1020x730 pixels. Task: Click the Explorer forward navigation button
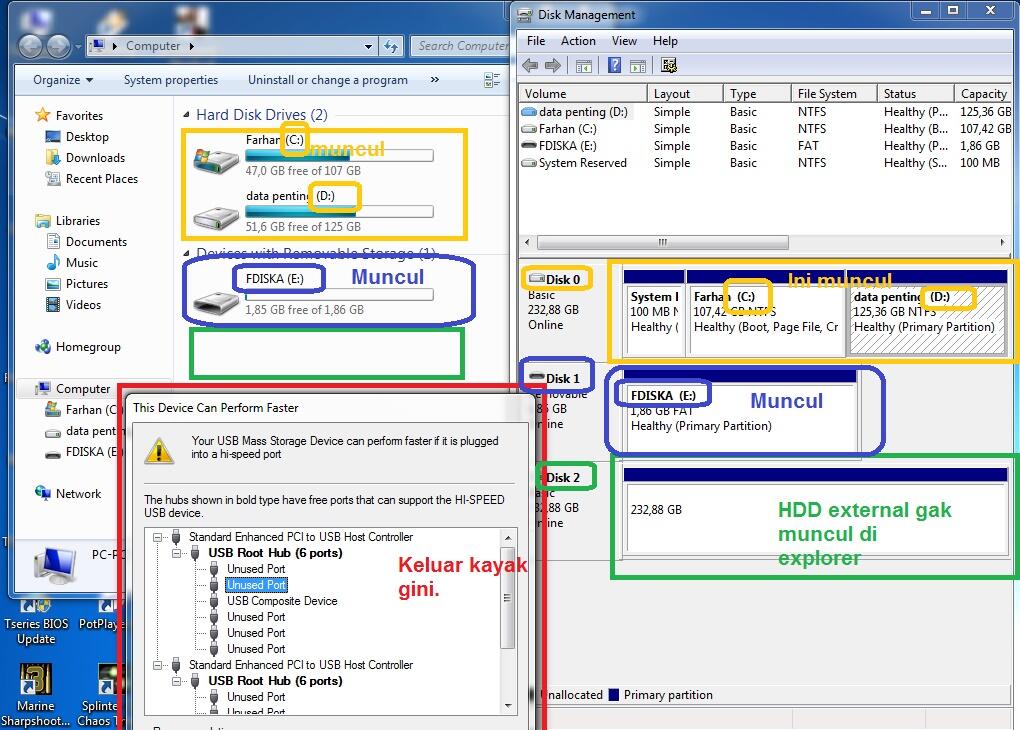click(59, 46)
